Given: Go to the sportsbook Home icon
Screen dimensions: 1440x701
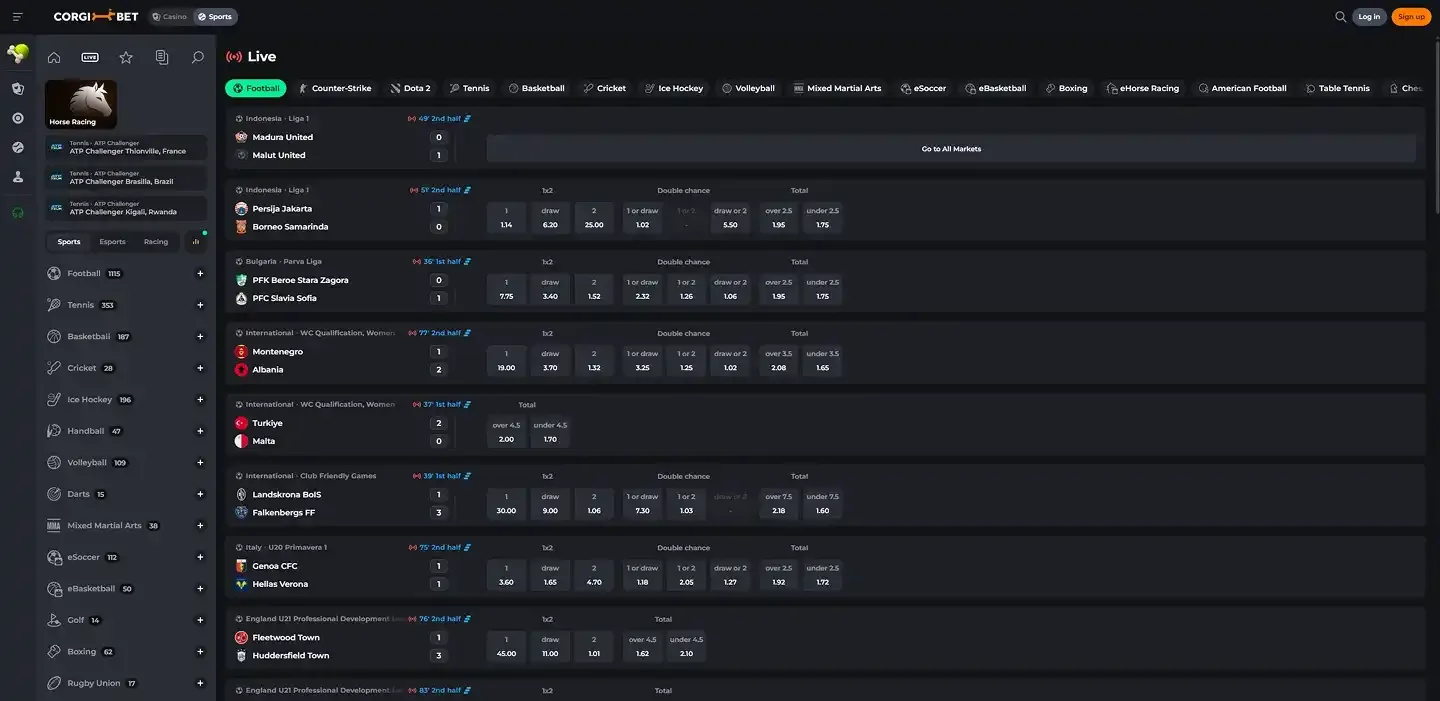Looking at the screenshot, I should tap(54, 58).
